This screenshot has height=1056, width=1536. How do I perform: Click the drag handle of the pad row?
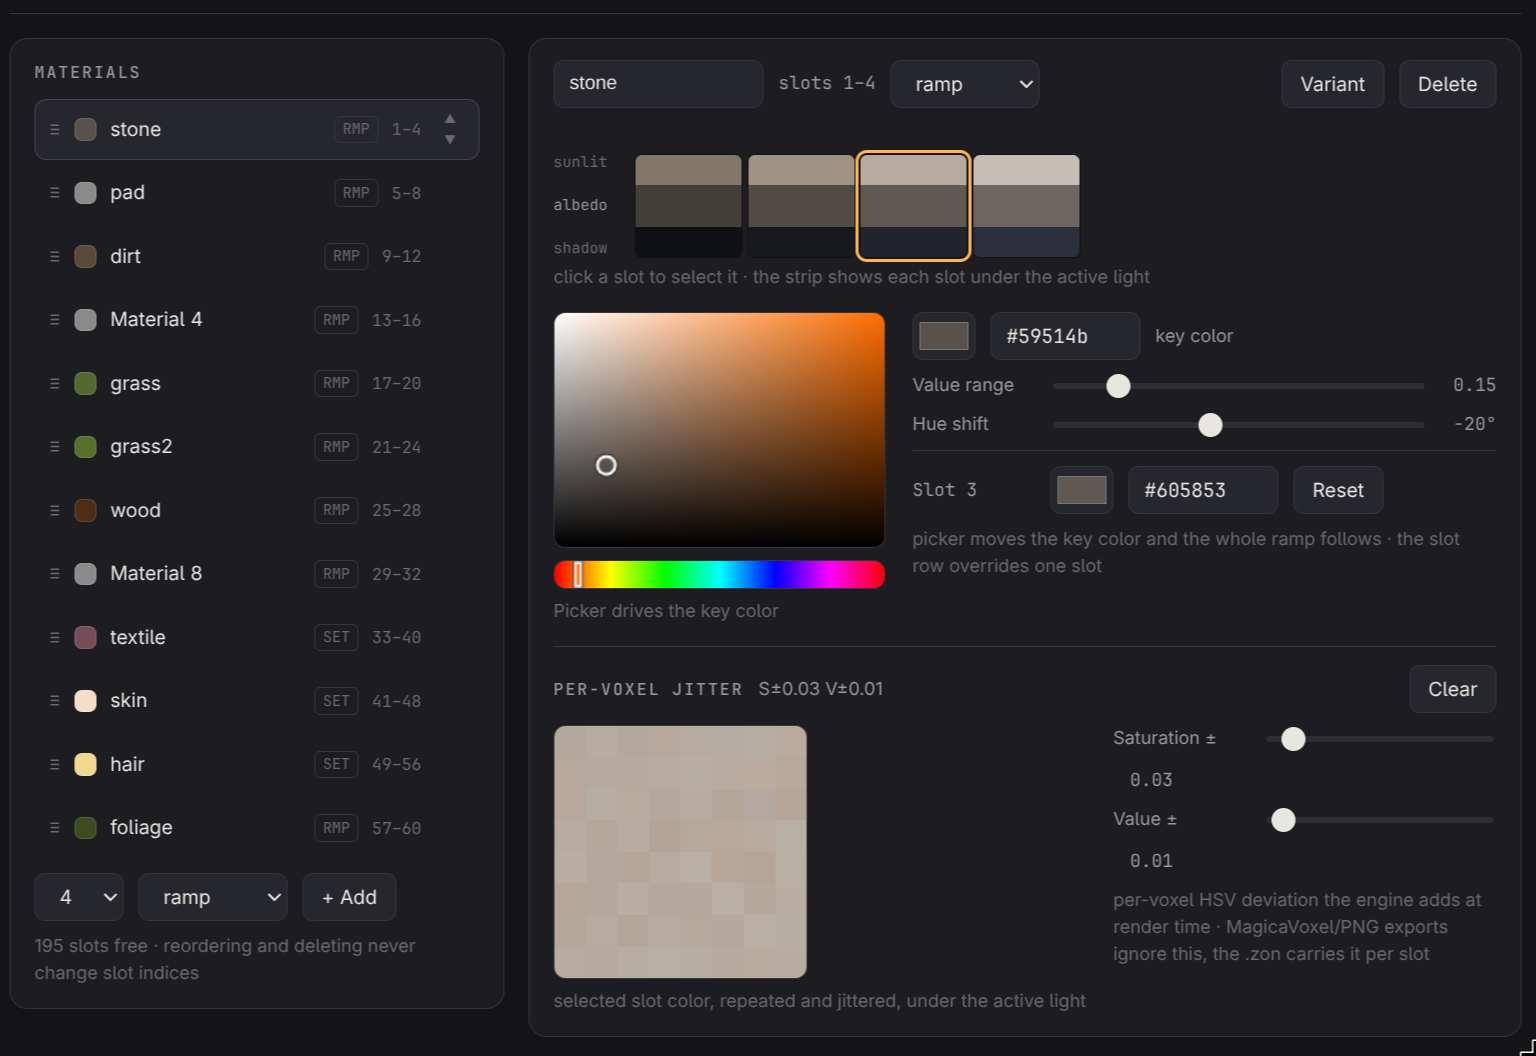click(55, 193)
